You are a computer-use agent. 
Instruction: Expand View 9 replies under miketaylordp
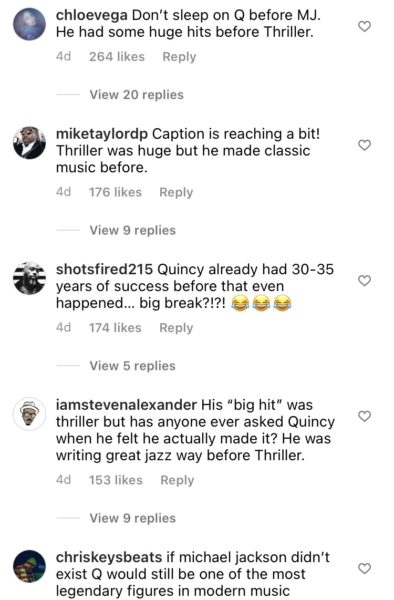pos(132,230)
